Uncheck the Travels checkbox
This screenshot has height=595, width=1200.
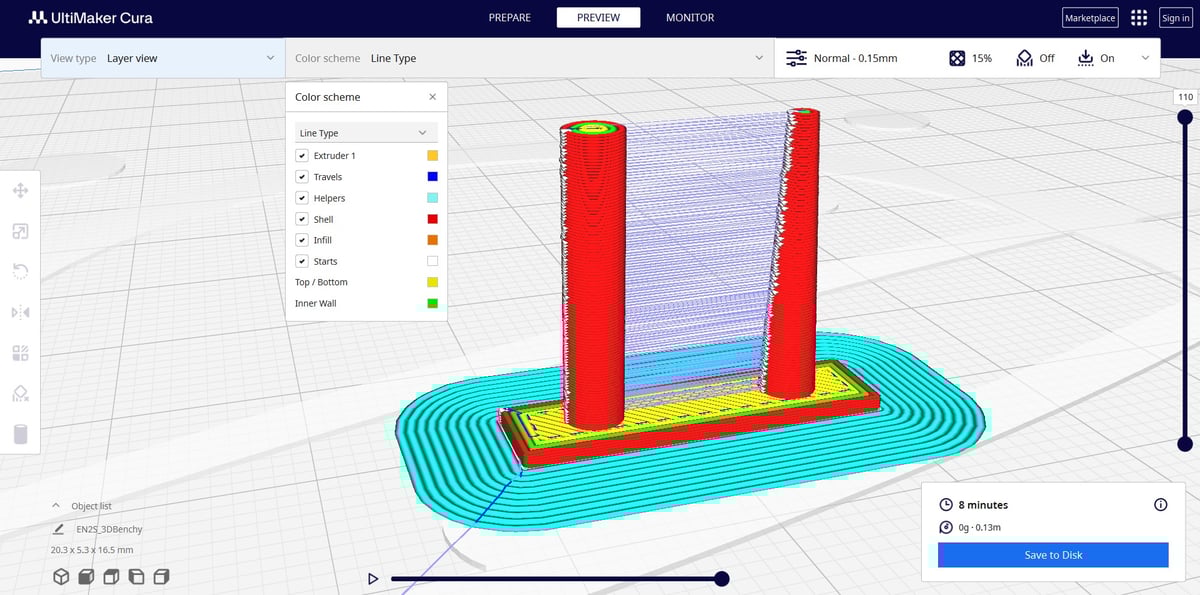pos(302,177)
